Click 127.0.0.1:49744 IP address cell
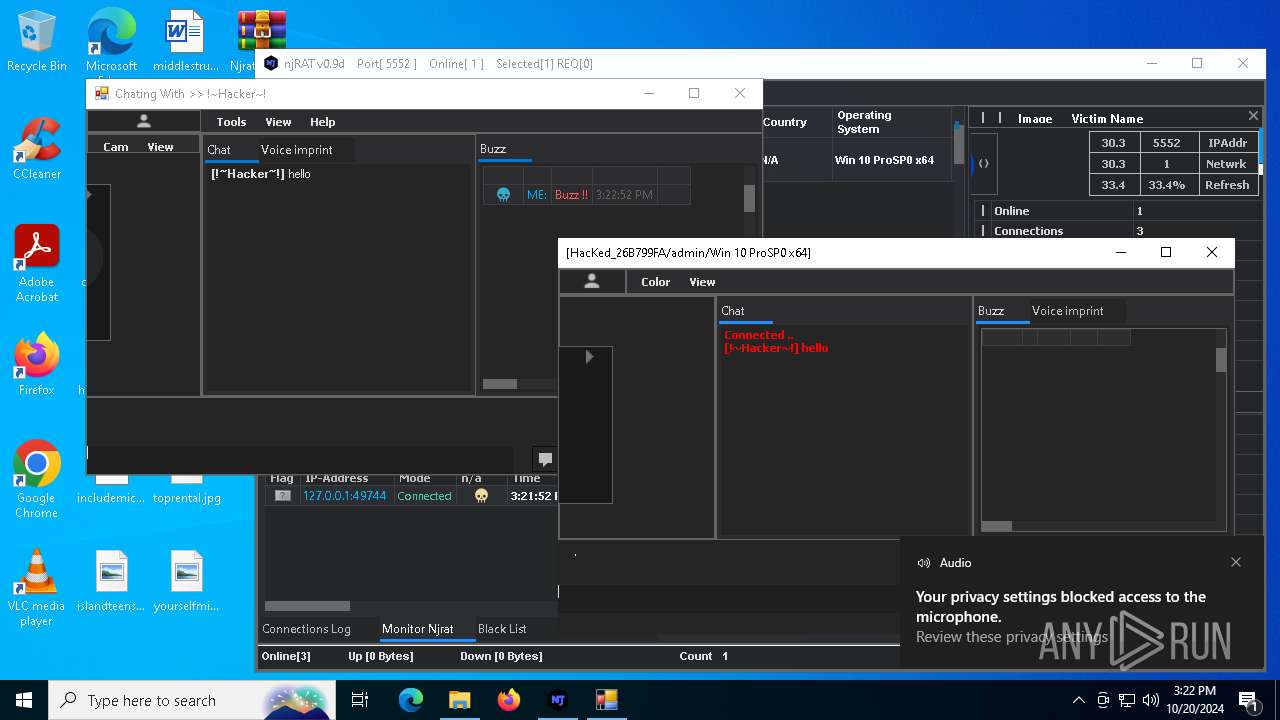This screenshot has width=1280, height=720. point(345,496)
